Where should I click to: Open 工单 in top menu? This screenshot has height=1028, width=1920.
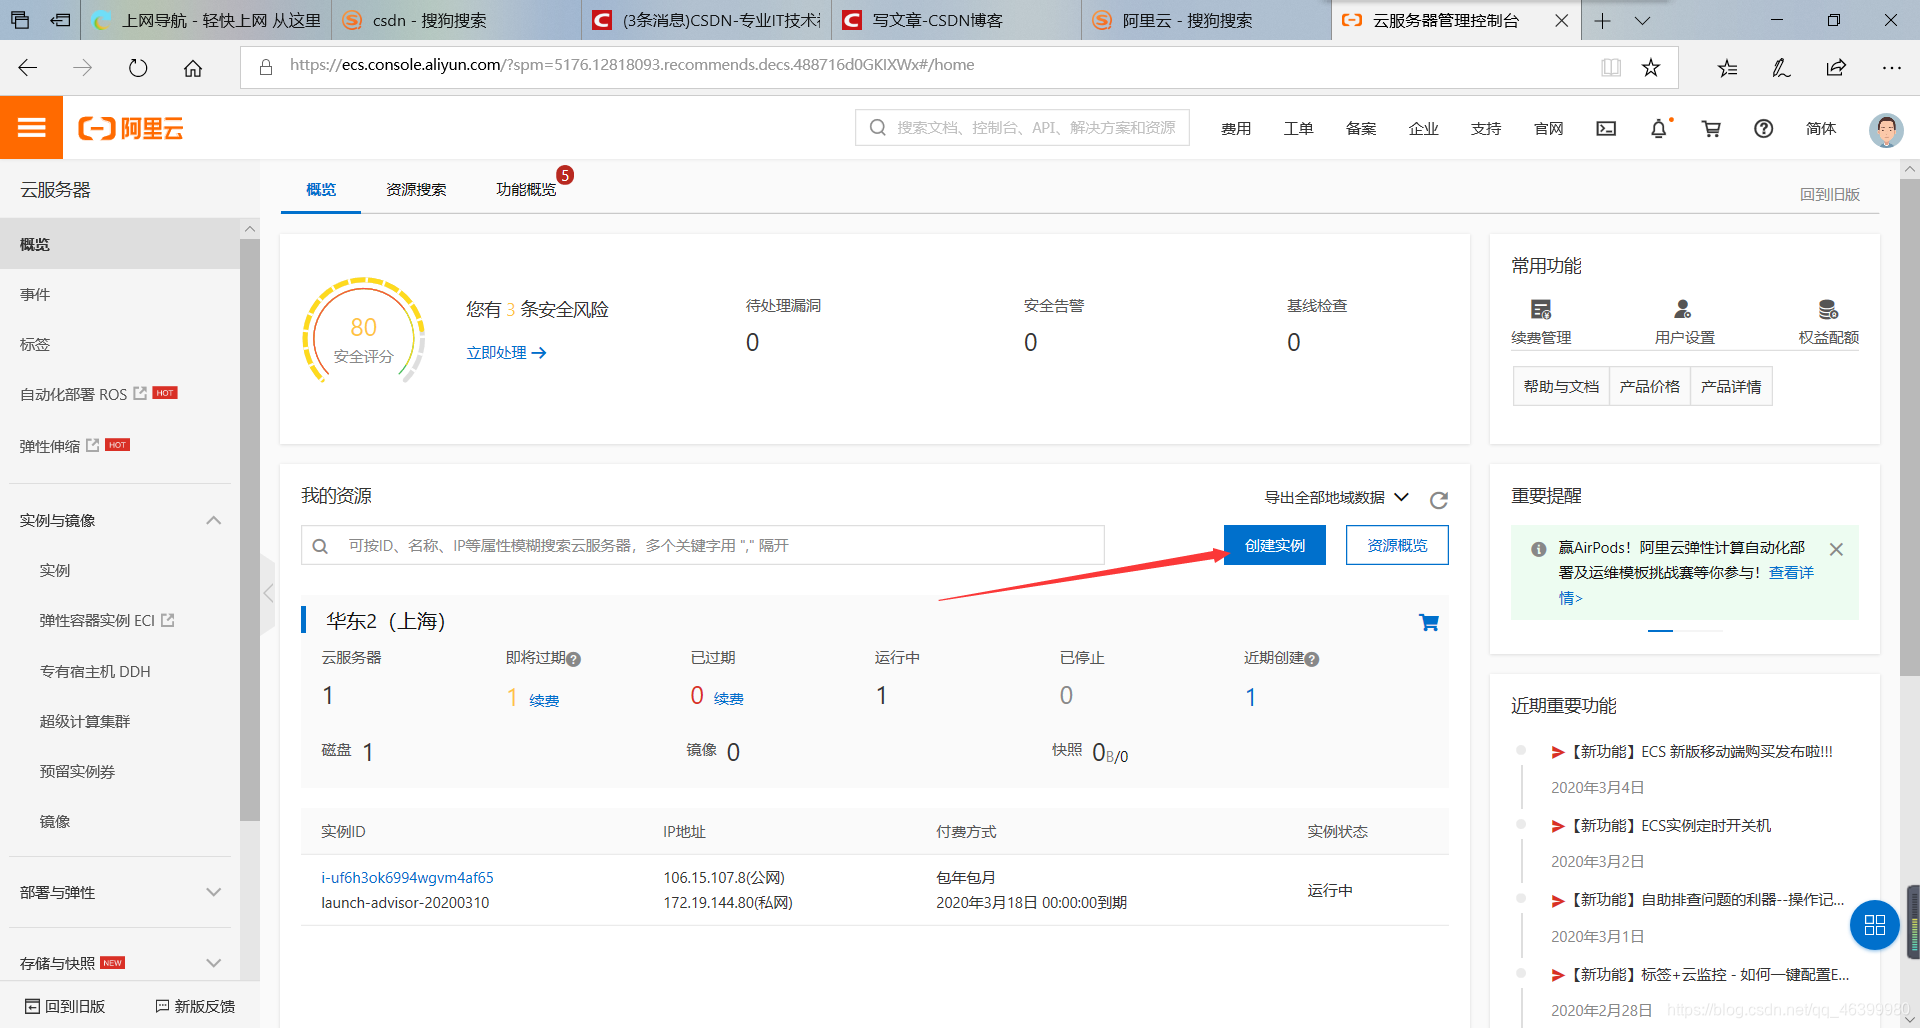[x=1298, y=128]
